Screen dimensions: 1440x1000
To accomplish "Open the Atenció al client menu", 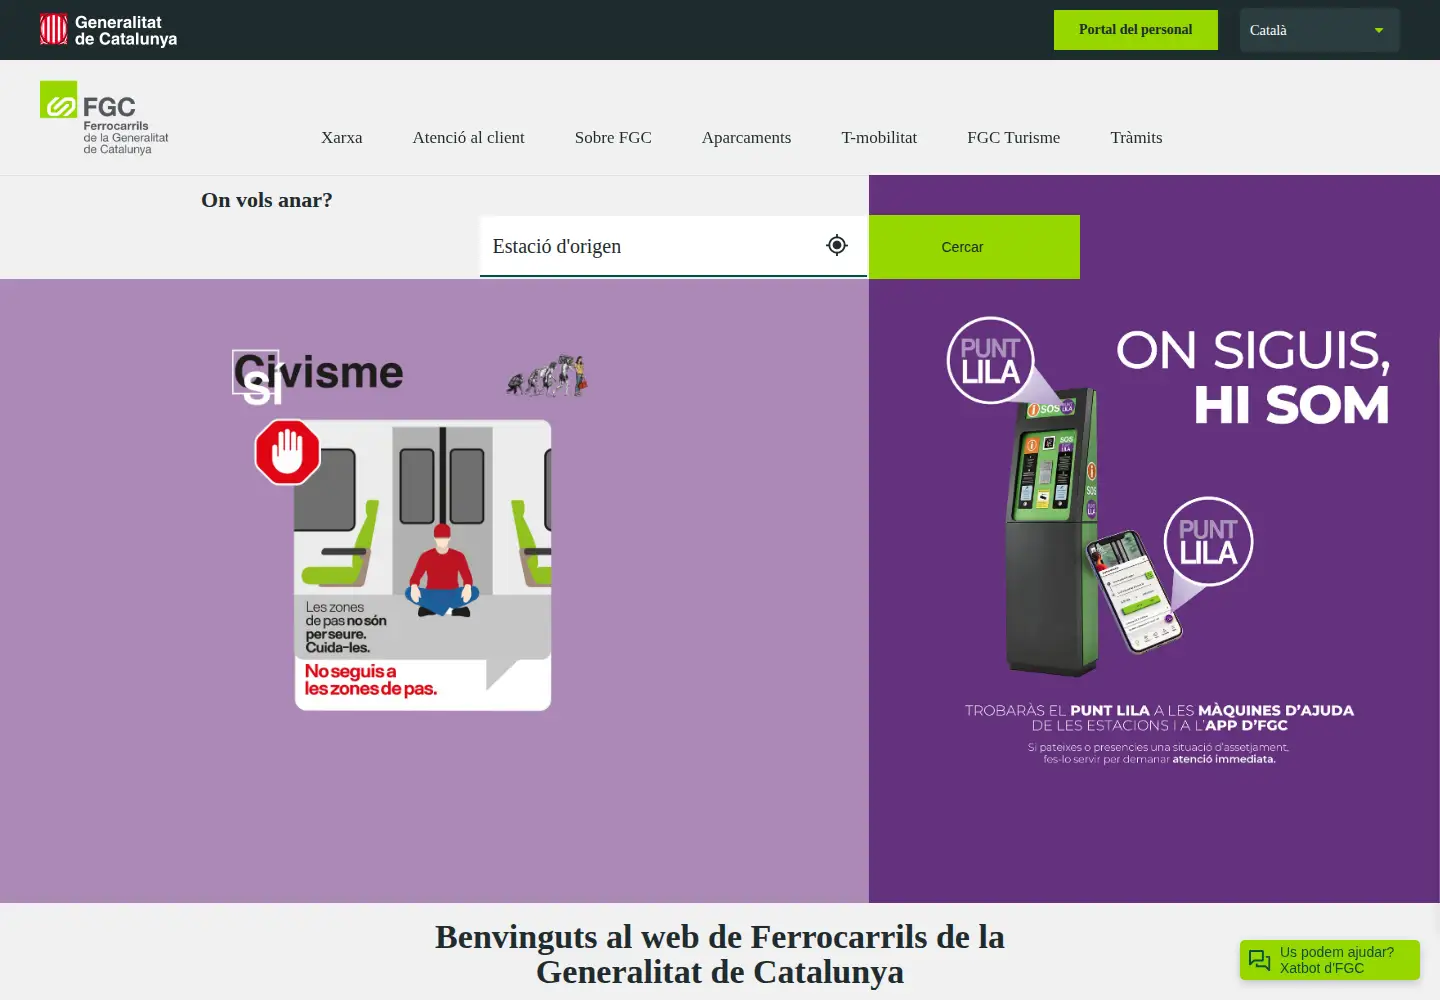I will tap(468, 138).
